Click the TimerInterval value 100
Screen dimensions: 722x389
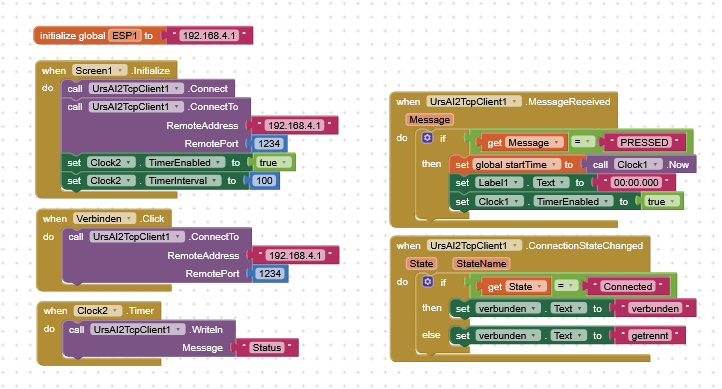point(264,180)
